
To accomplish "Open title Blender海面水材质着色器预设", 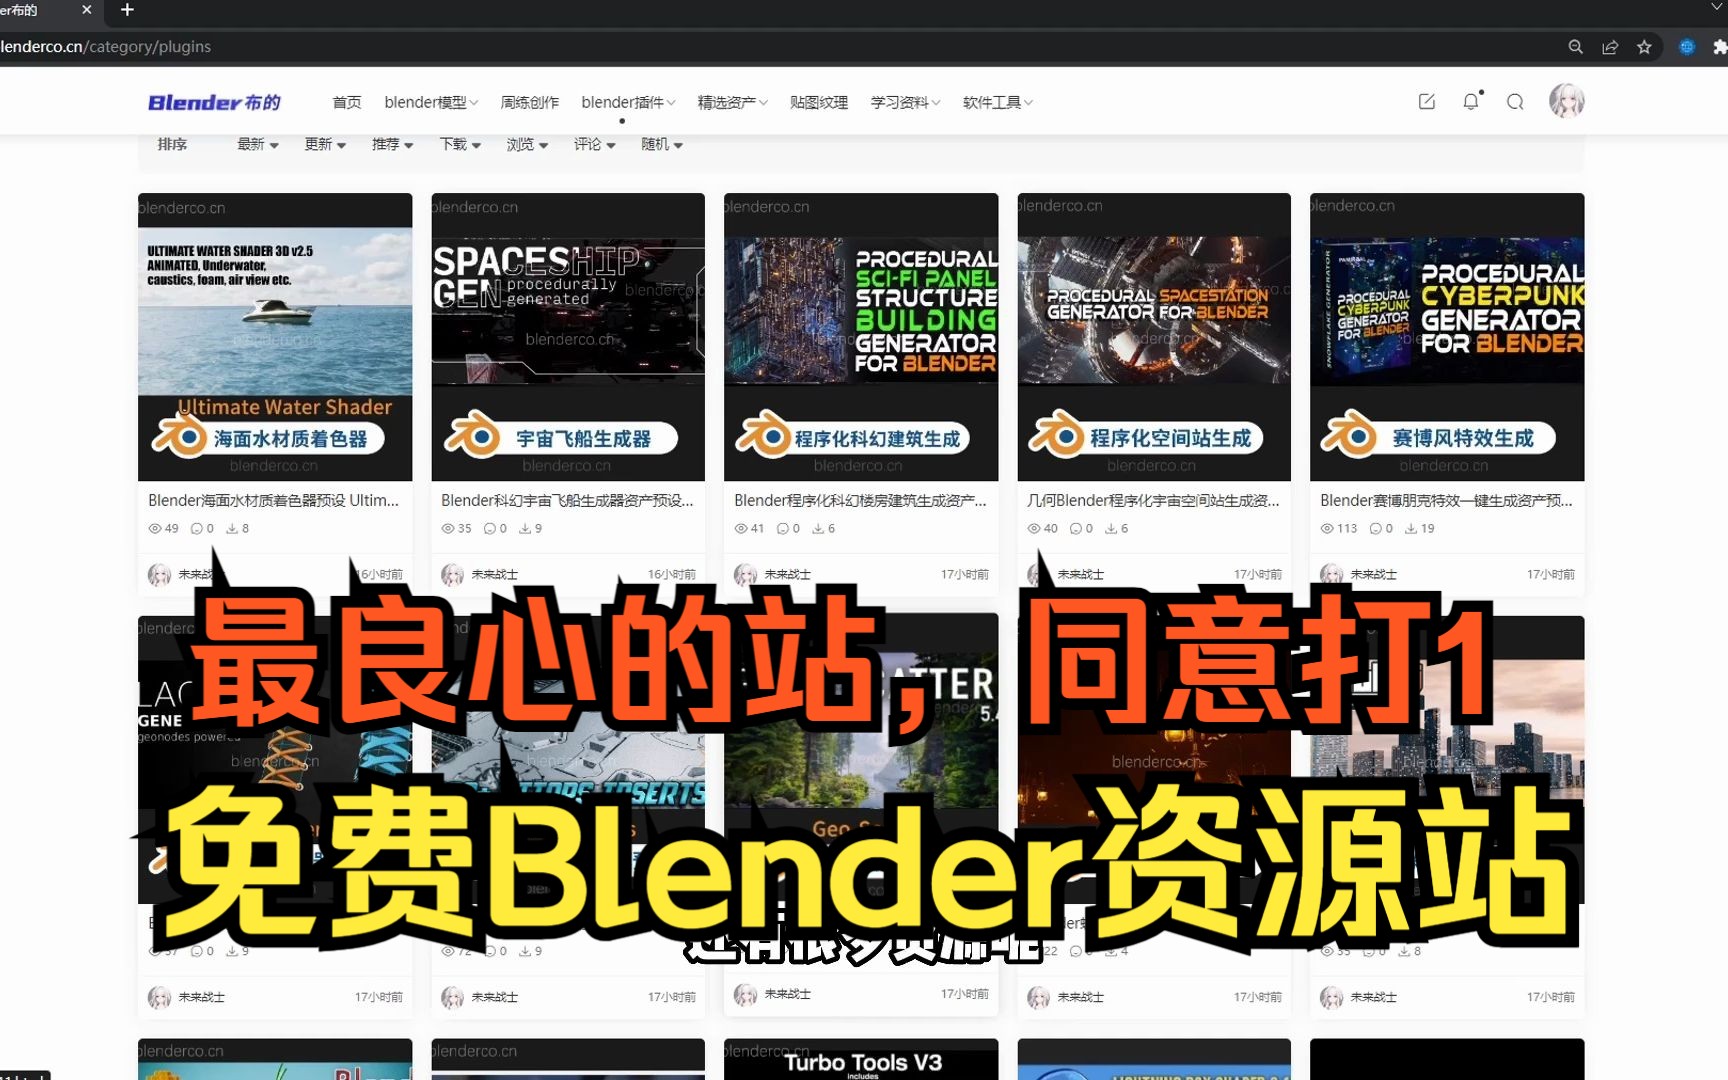I will [273, 500].
